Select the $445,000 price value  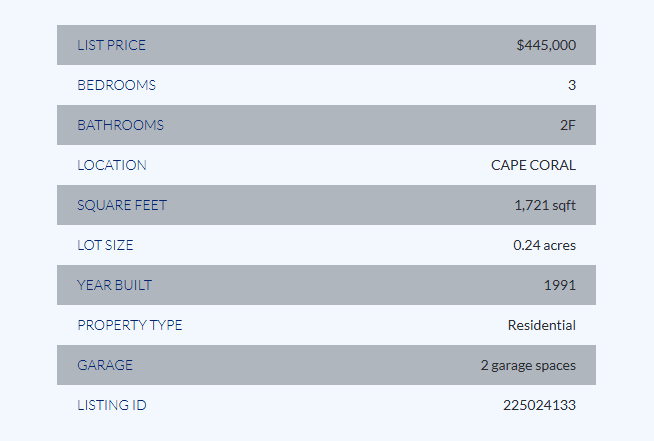coord(546,45)
